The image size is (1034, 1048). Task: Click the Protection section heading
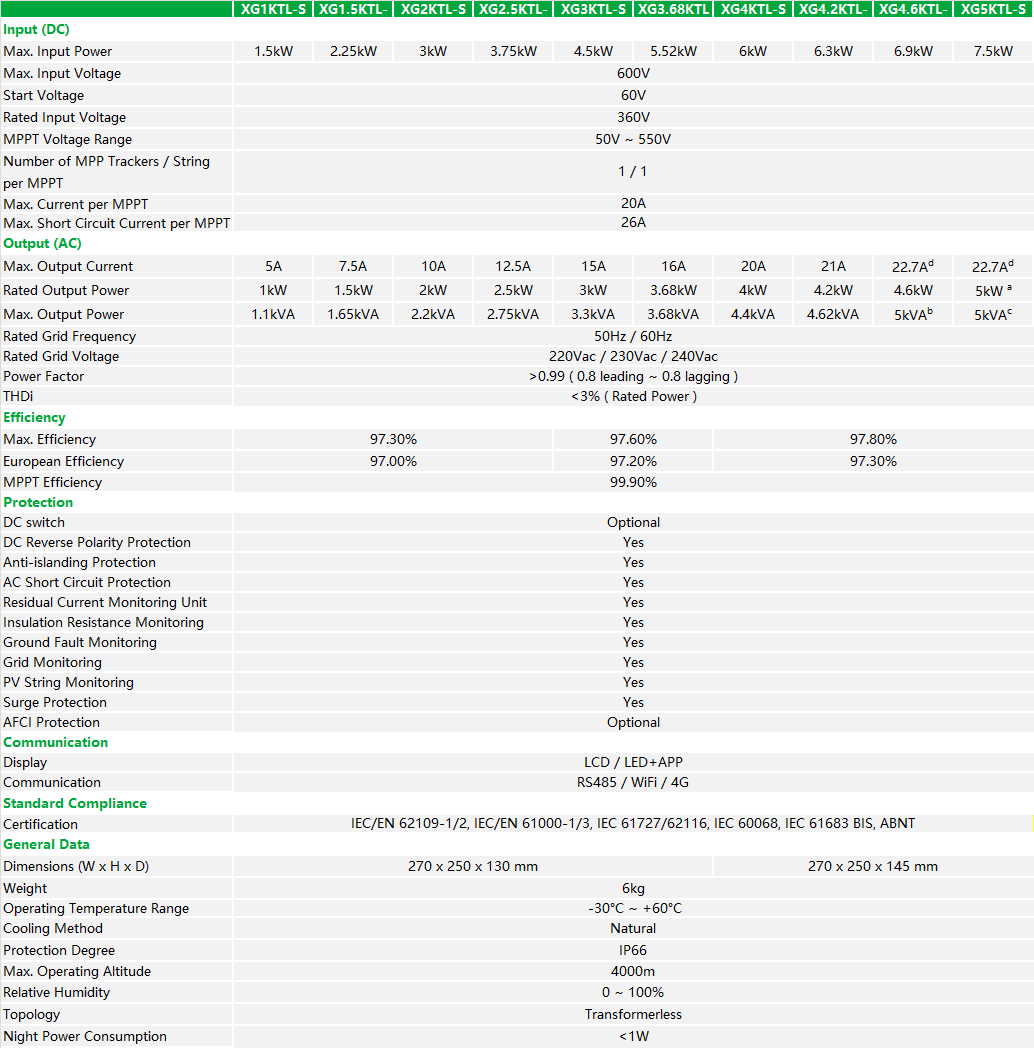(x=38, y=502)
